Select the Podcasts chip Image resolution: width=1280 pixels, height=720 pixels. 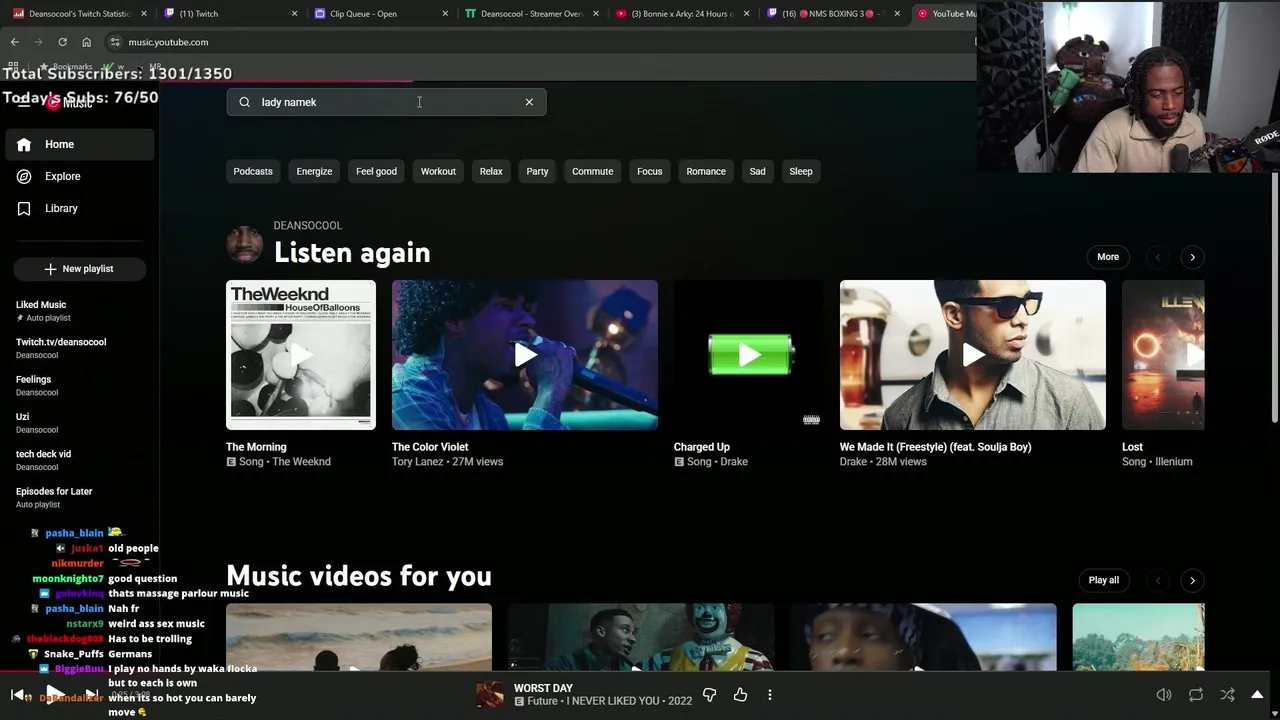tap(253, 171)
